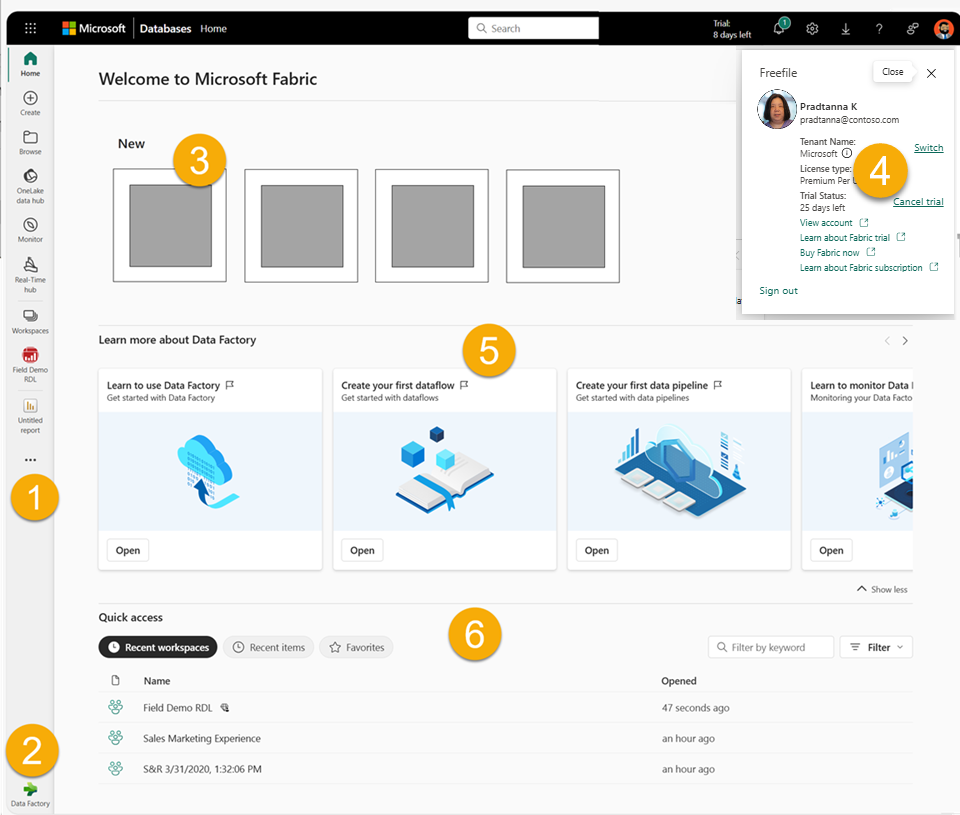This screenshot has height=815, width=960.
Task: Open the Learn to use Data Factory card
Action: (x=128, y=550)
